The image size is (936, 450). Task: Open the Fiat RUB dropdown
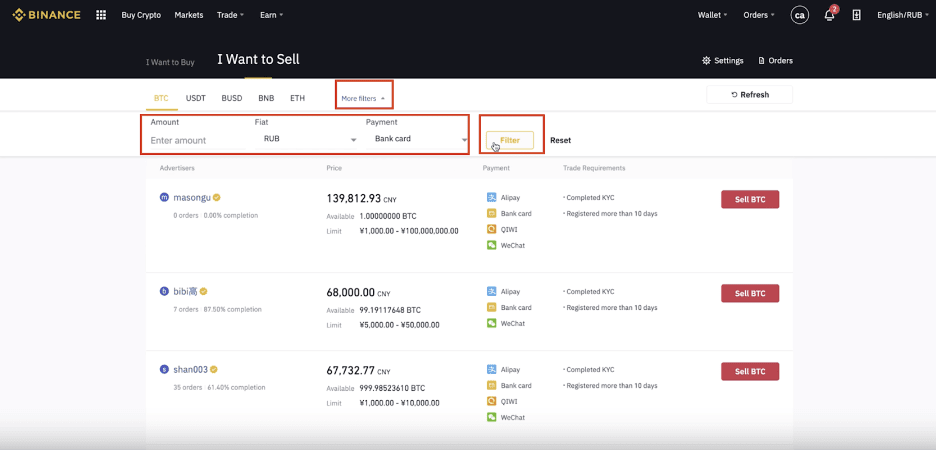306,139
